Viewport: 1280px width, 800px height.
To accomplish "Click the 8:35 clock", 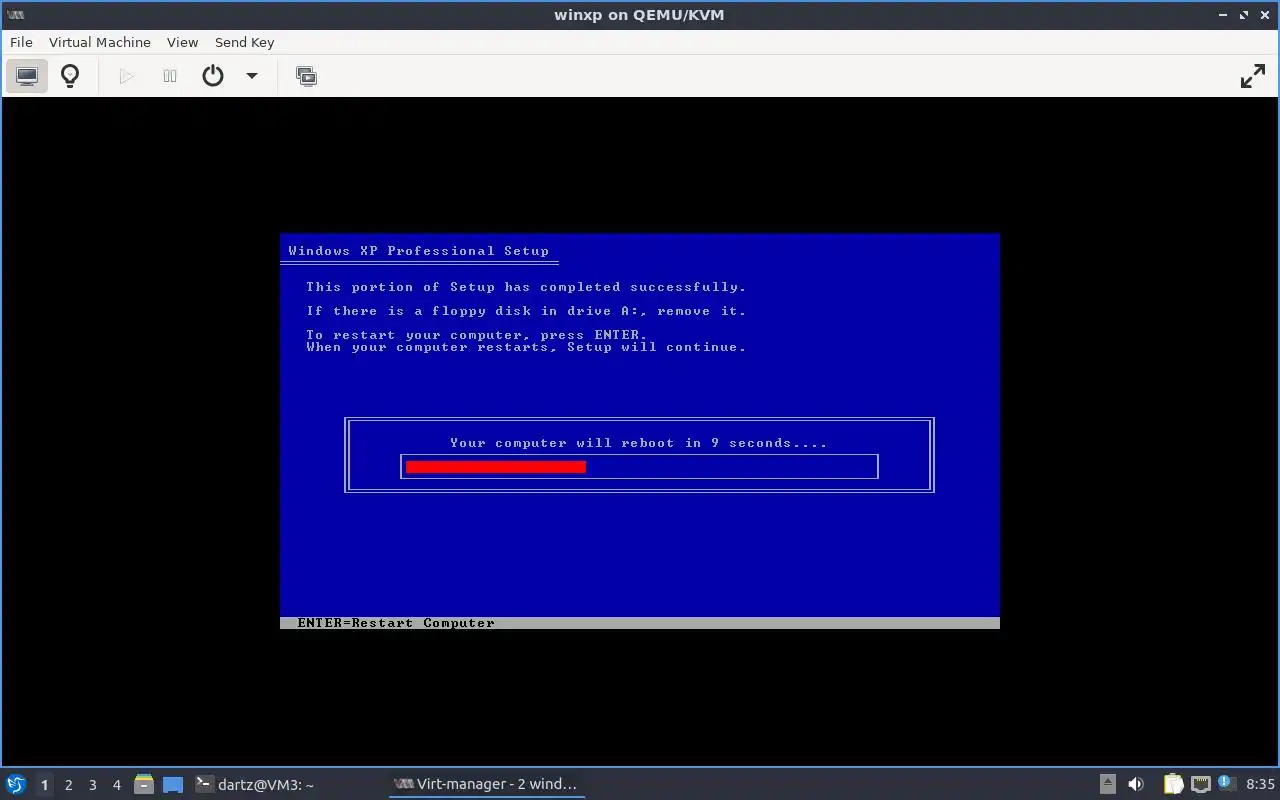I will pos(1260,785).
